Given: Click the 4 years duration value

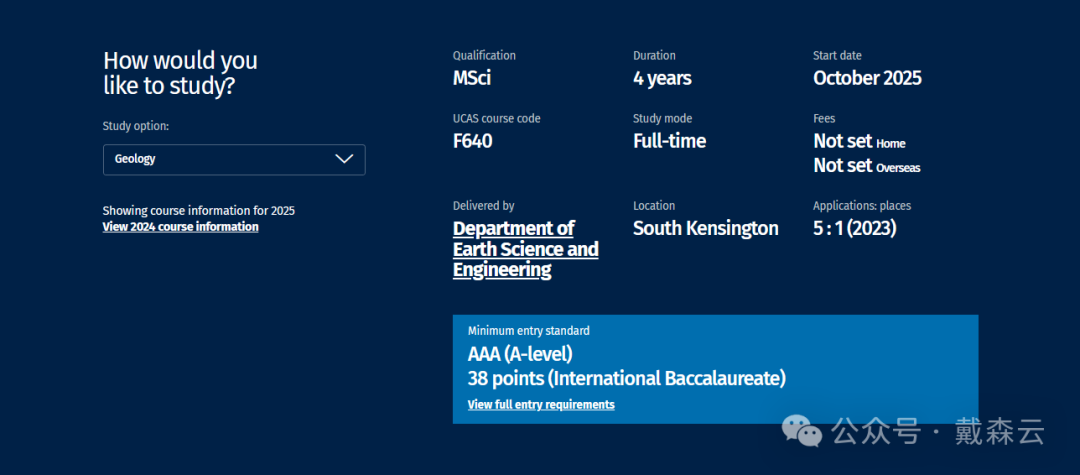Looking at the screenshot, I should tap(662, 78).
